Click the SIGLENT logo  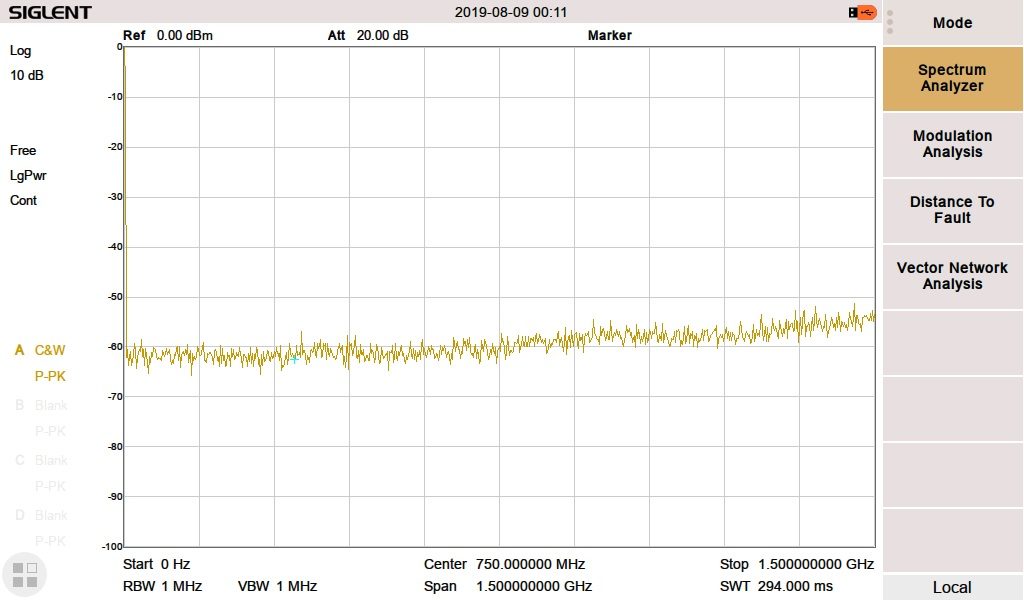(50, 12)
